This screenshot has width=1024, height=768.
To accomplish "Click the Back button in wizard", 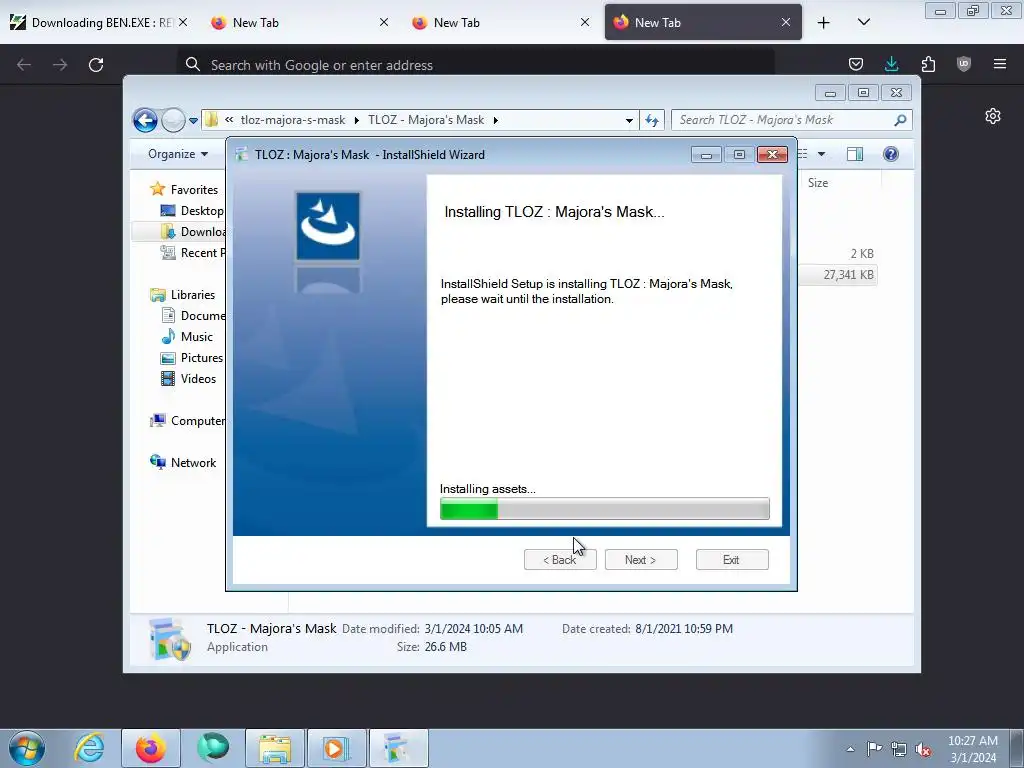I will click(x=560, y=560).
